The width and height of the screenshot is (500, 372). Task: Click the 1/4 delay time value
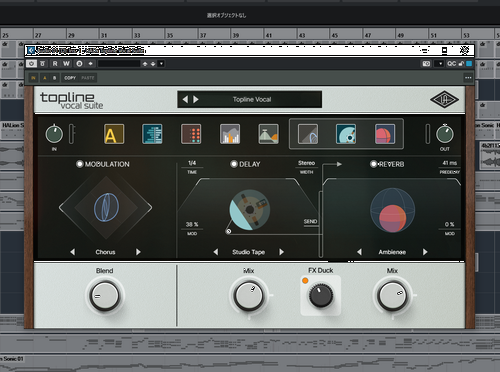pyautogui.click(x=192, y=163)
